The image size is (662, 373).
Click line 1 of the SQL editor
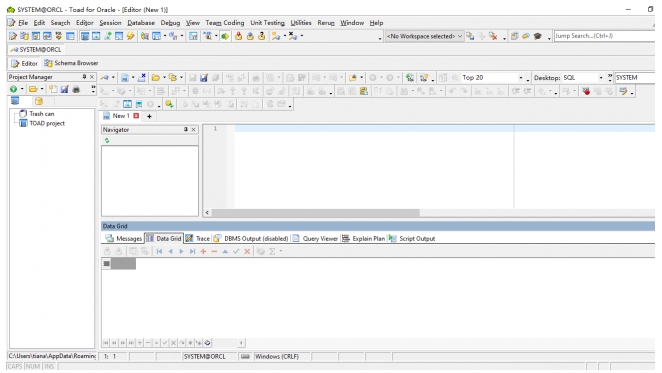click(x=445, y=128)
